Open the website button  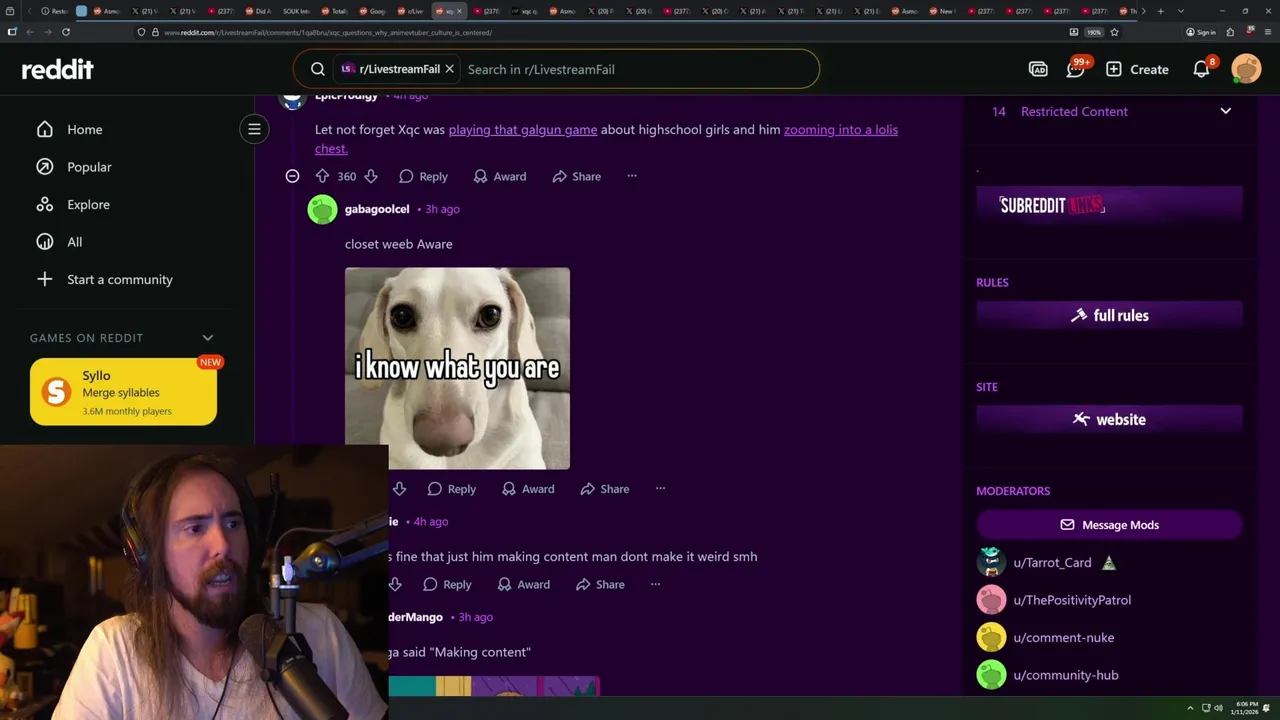tap(1109, 419)
